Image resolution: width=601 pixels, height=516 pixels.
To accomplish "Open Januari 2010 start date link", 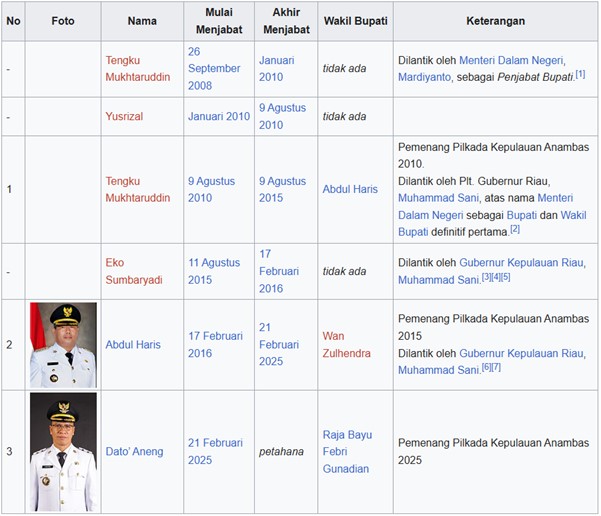I will (218, 117).
